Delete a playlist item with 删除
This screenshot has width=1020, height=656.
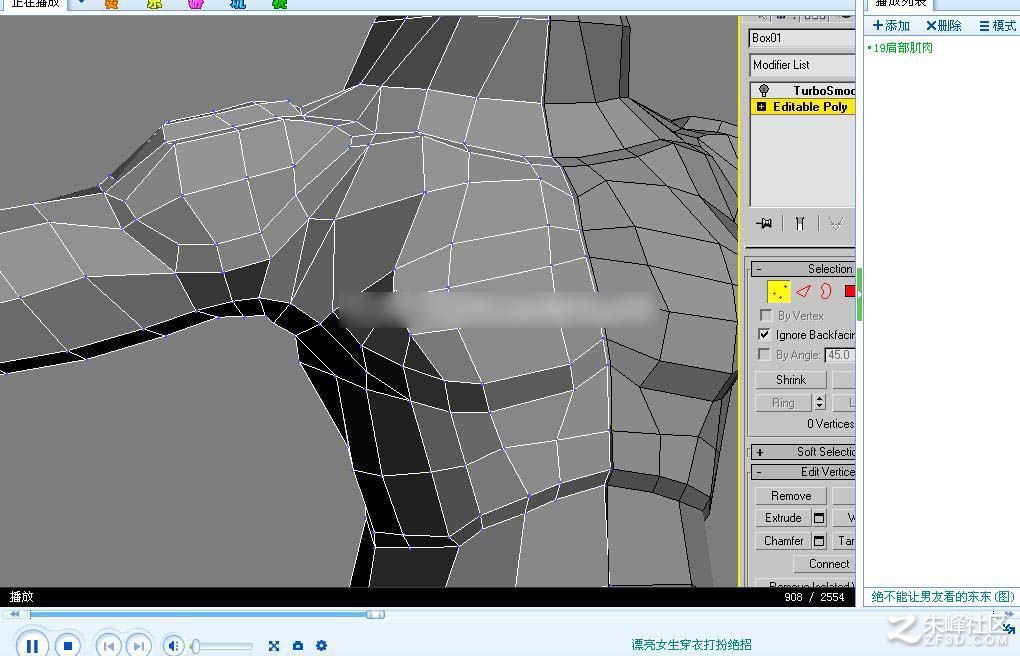click(x=944, y=25)
